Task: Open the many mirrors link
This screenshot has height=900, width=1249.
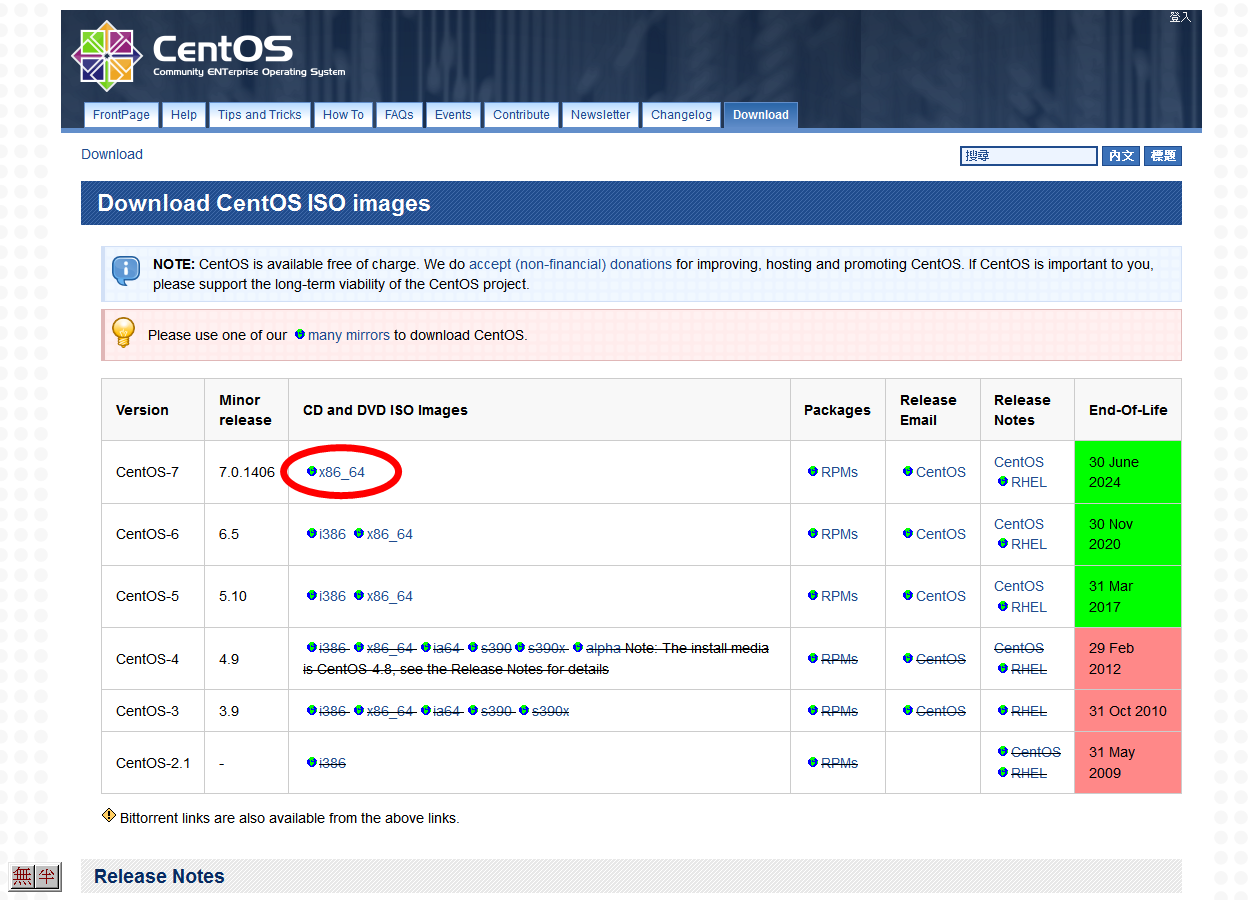Action: tap(349, 335)
